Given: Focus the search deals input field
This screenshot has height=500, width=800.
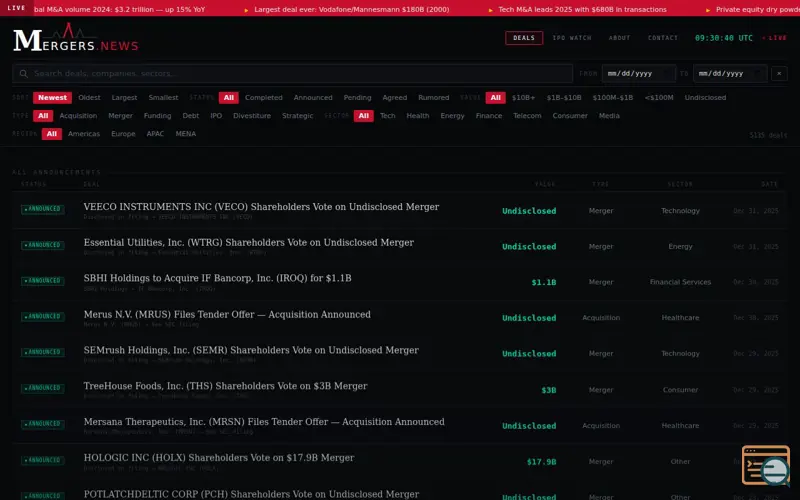Looking at the screenshot, I should click(x=292, y=73).
